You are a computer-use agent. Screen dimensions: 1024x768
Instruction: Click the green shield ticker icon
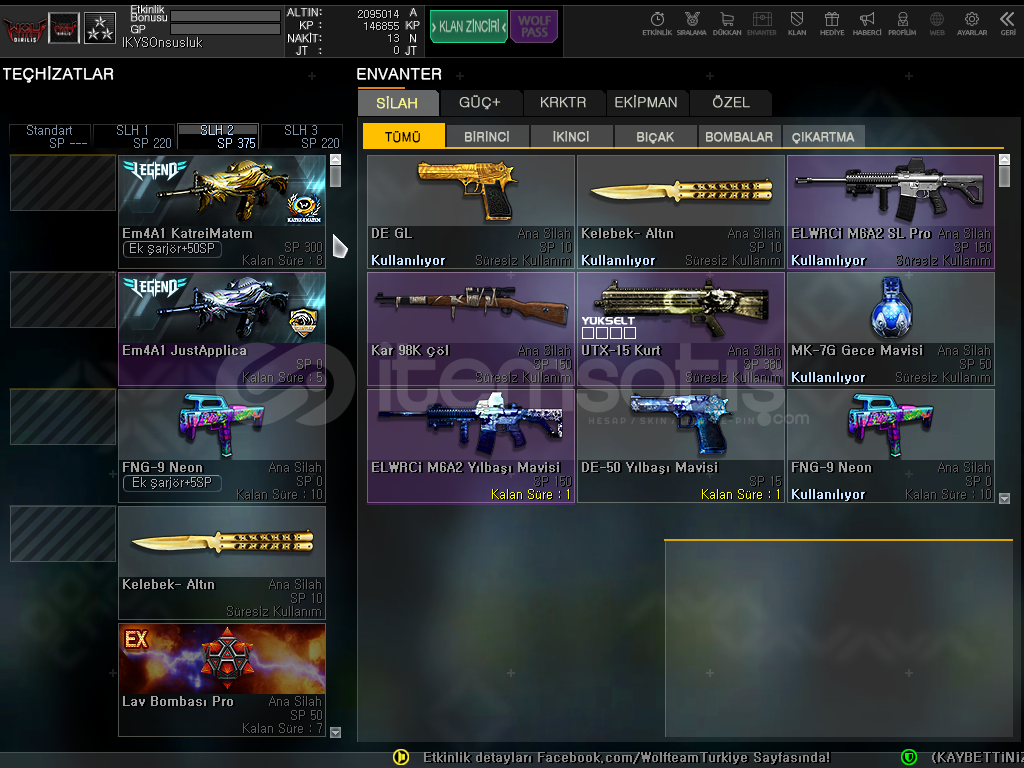pos(908,757)
